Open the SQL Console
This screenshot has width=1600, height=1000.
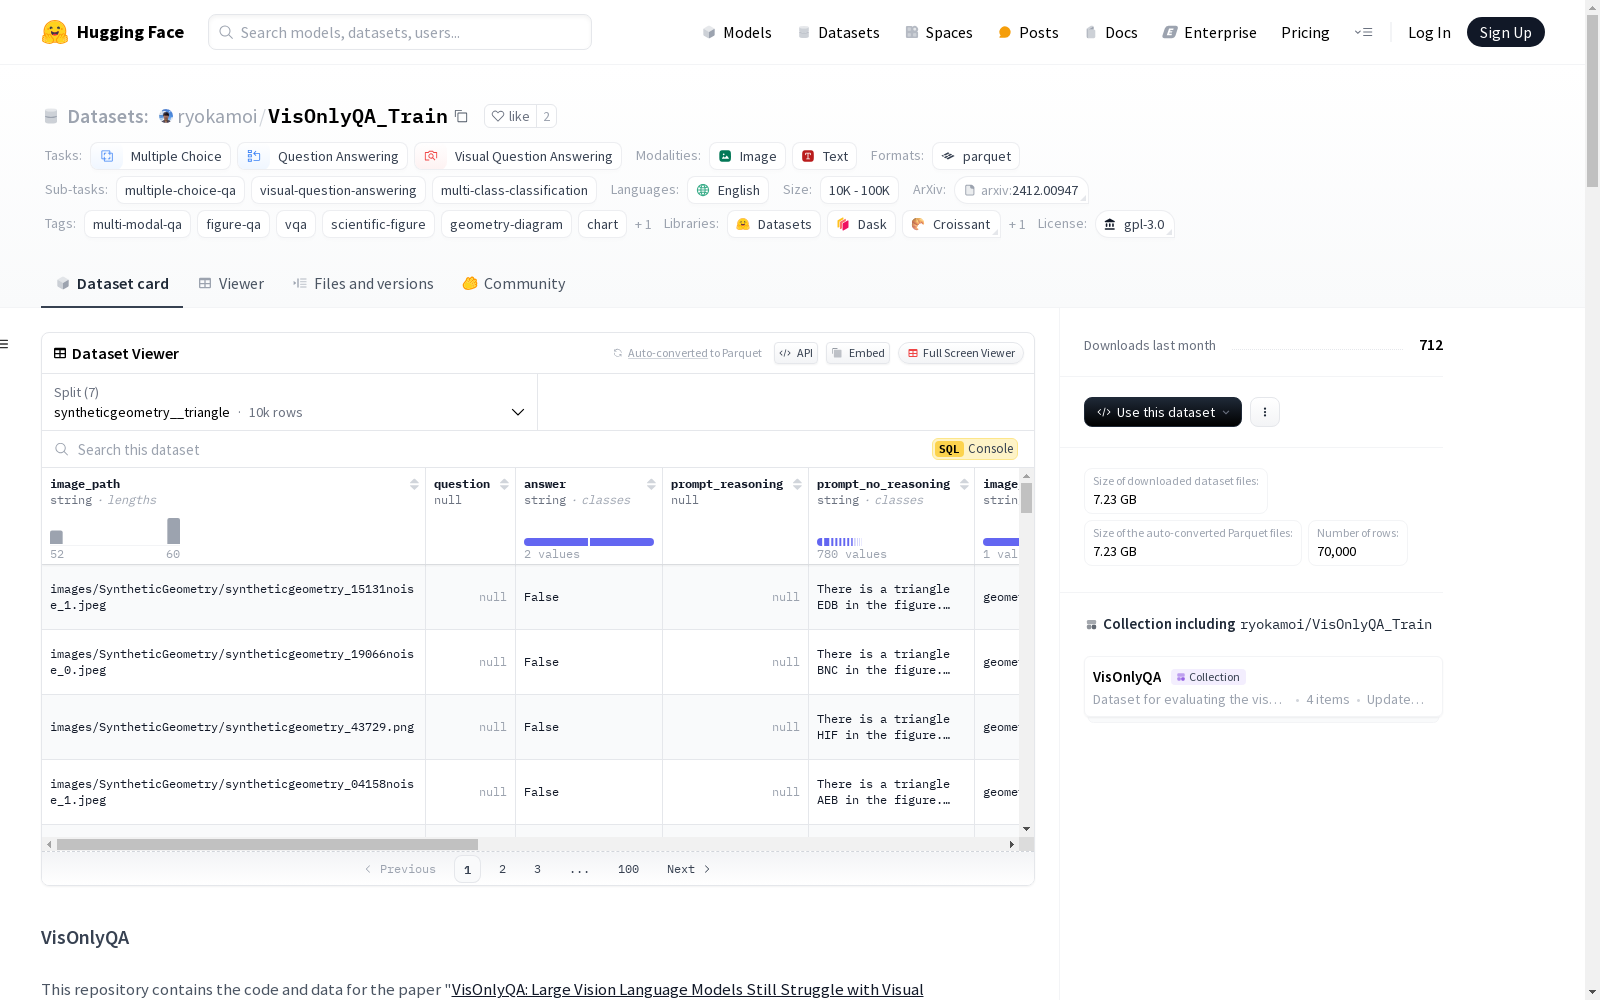click(975, 449)
